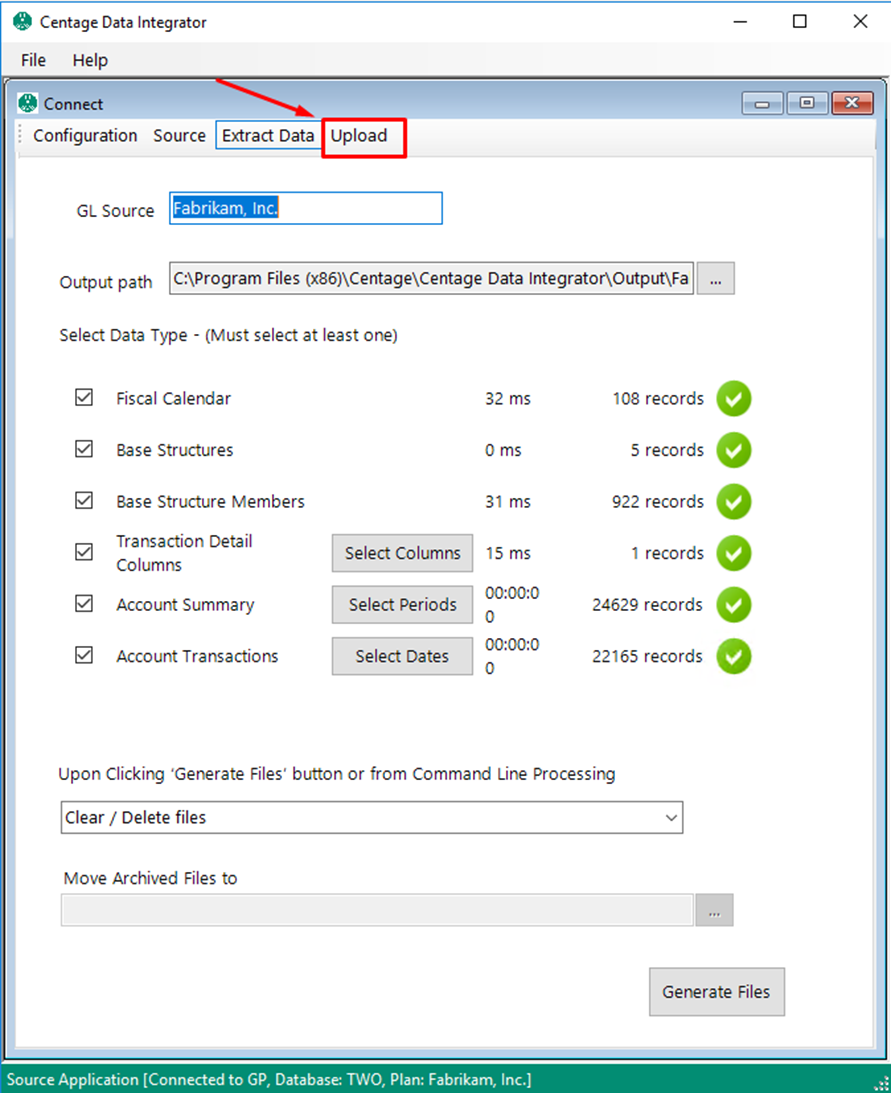Click the status bar Source Application text

[269, 1080]
